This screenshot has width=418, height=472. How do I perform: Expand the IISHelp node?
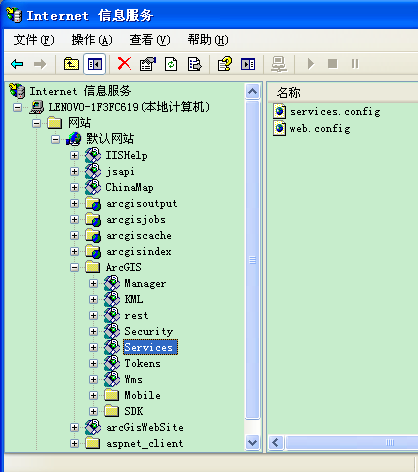[74, 155]
